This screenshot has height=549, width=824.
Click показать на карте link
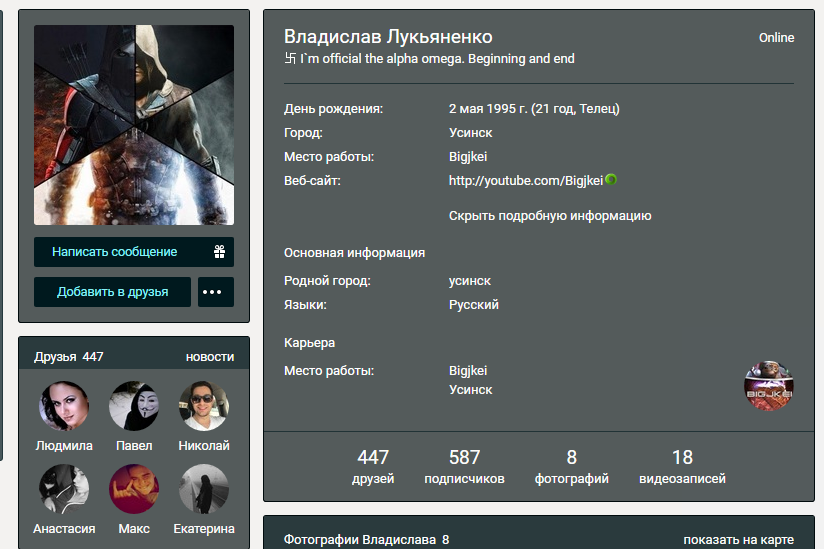point(738,540)
